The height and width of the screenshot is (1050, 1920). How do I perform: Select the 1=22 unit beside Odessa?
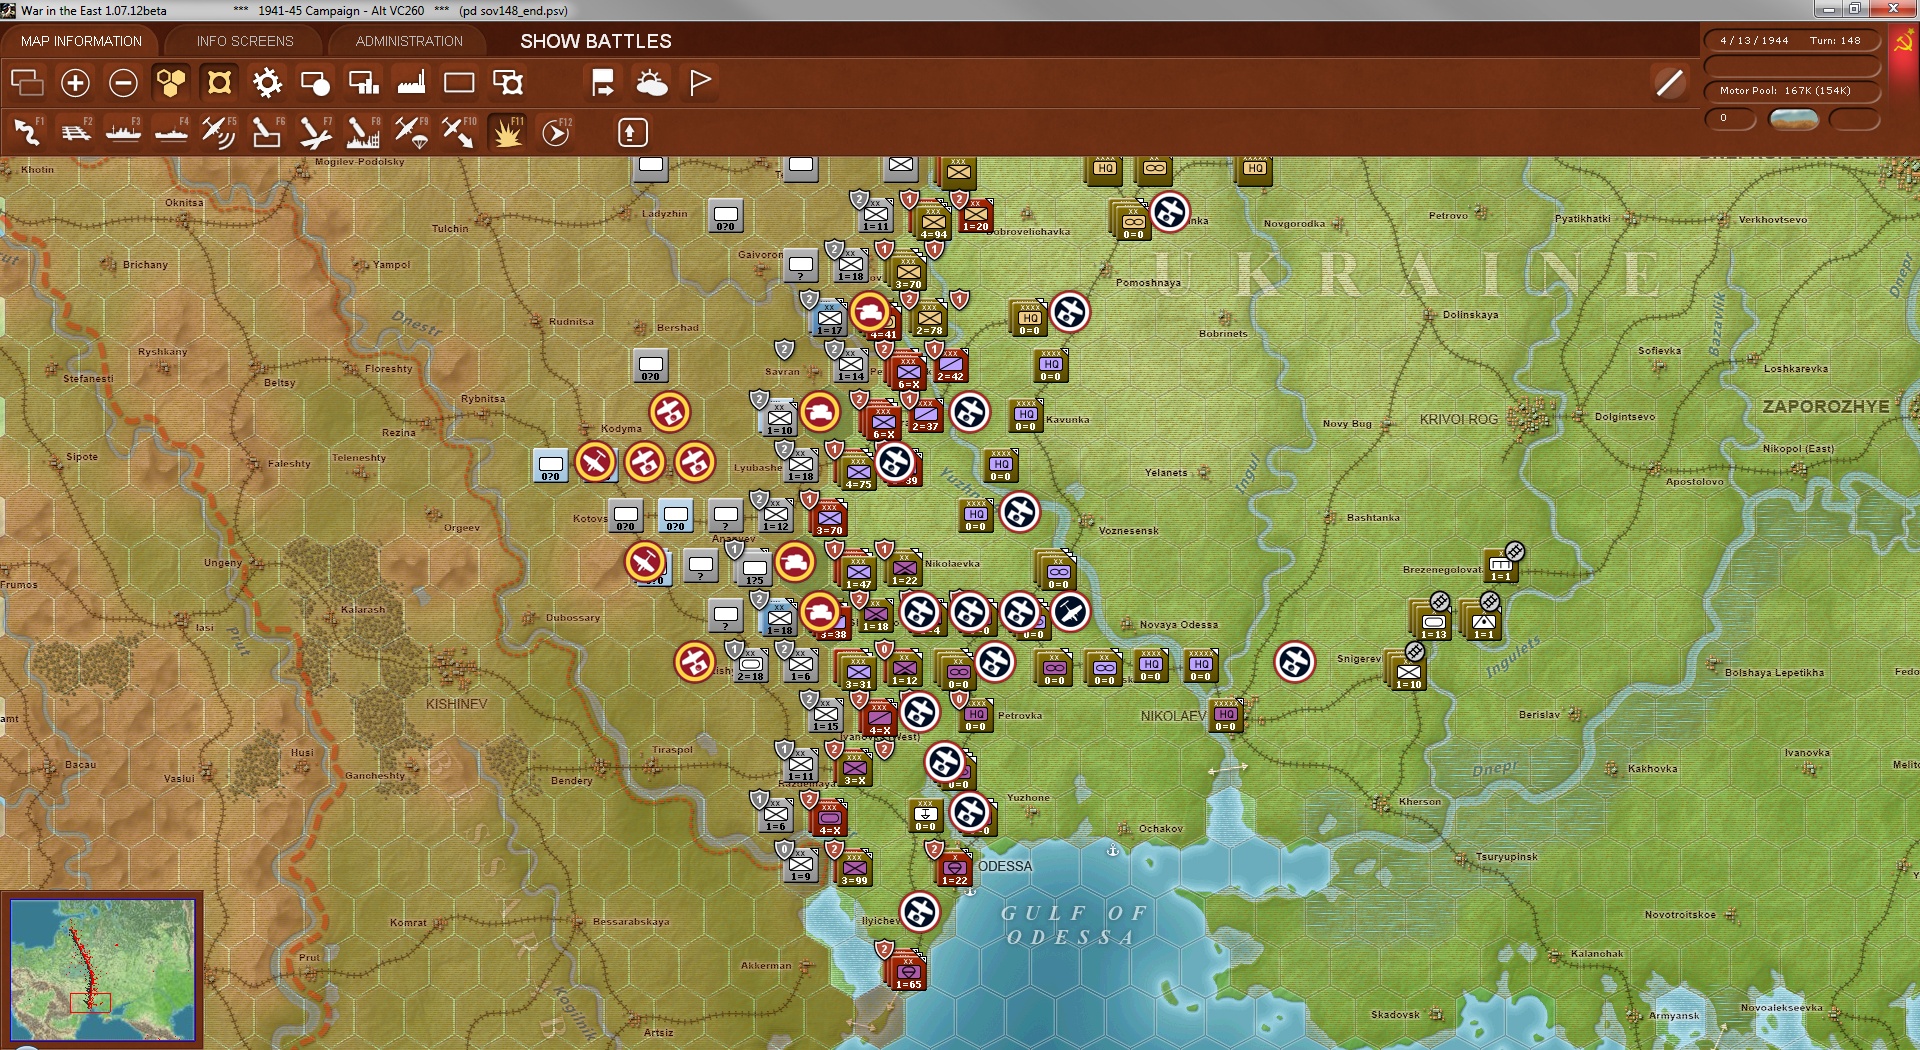955,868
